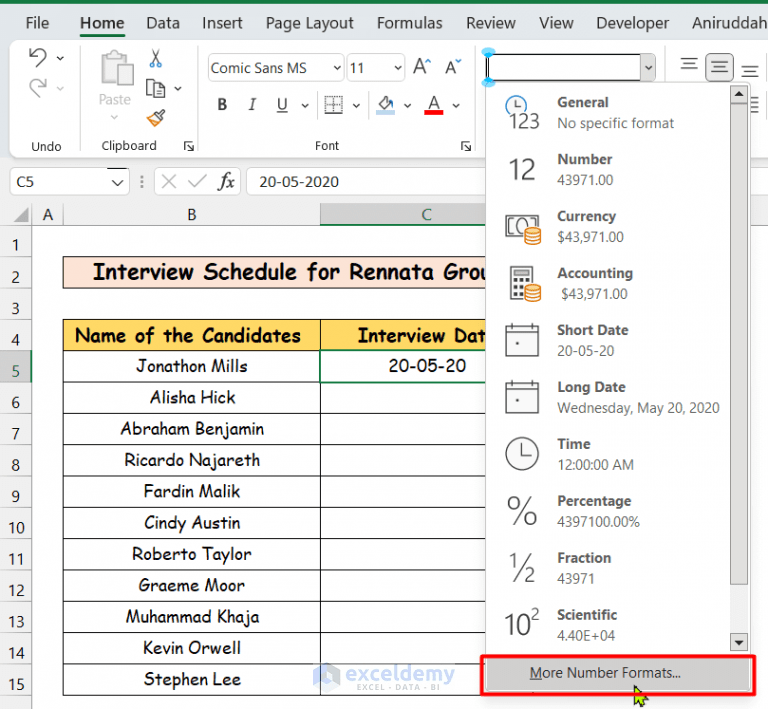Viewport: 768px width, 709px height.
Task: Choose the Number format option
Action: 608,170
